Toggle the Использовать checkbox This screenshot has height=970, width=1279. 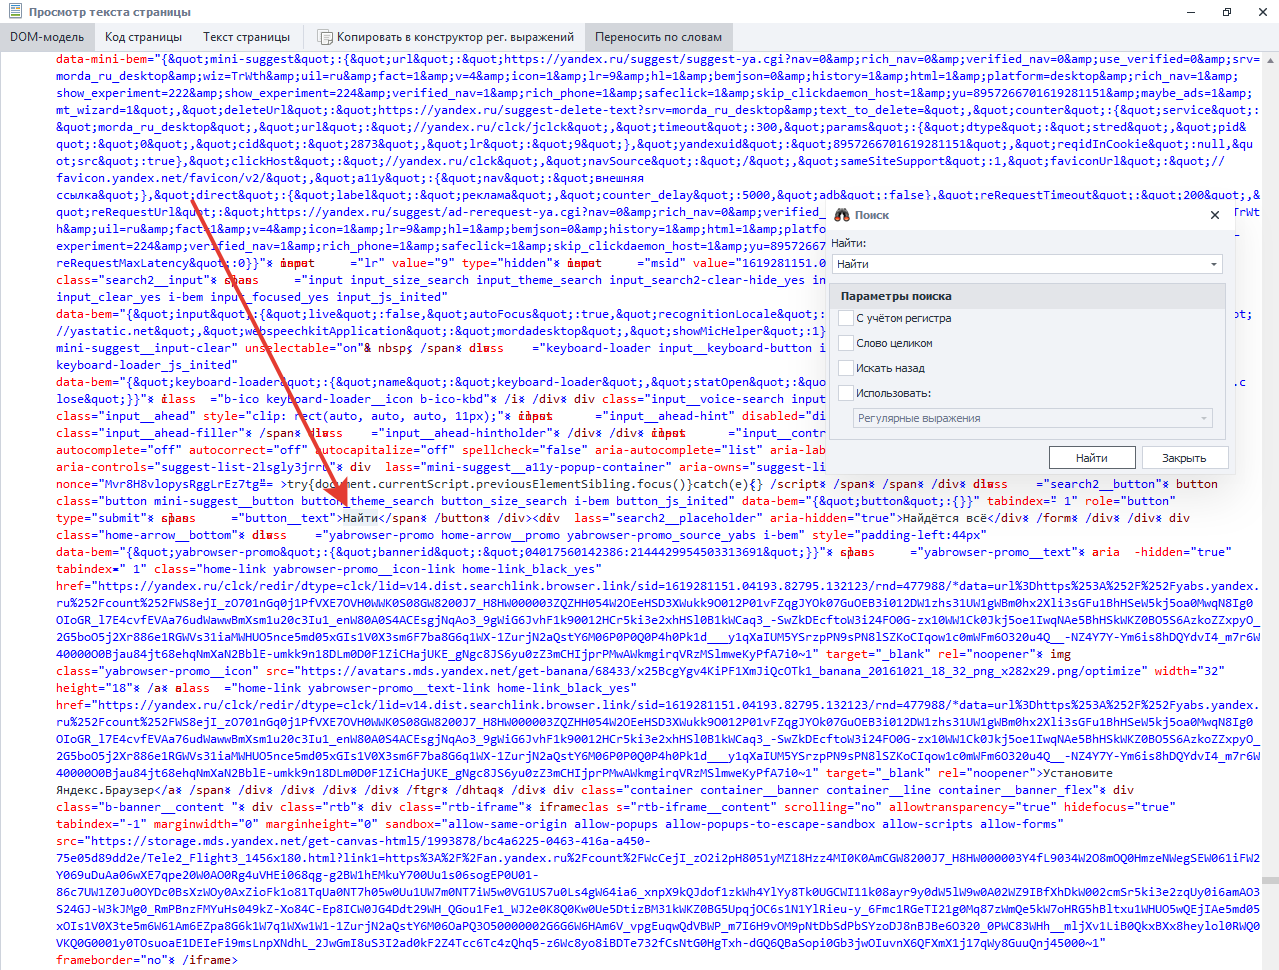[x=846, y=393]
